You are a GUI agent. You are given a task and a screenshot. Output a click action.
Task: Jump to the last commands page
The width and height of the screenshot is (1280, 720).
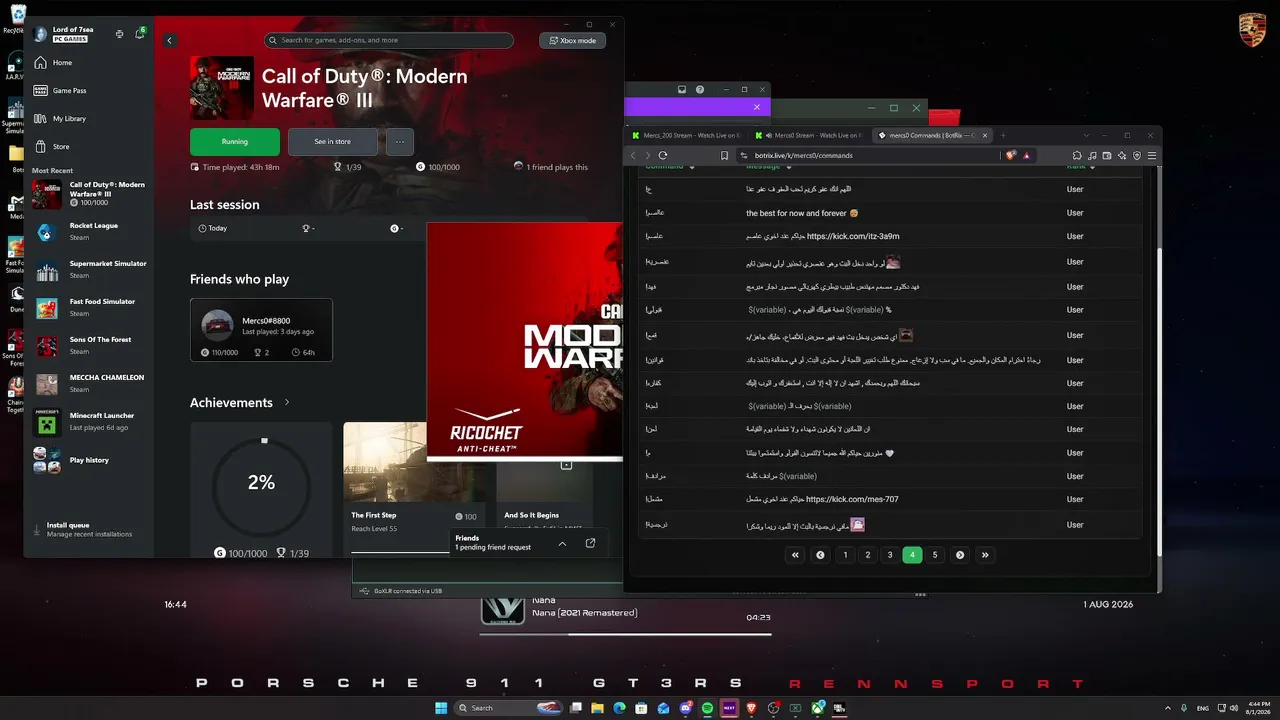click(x=985, y=555)
